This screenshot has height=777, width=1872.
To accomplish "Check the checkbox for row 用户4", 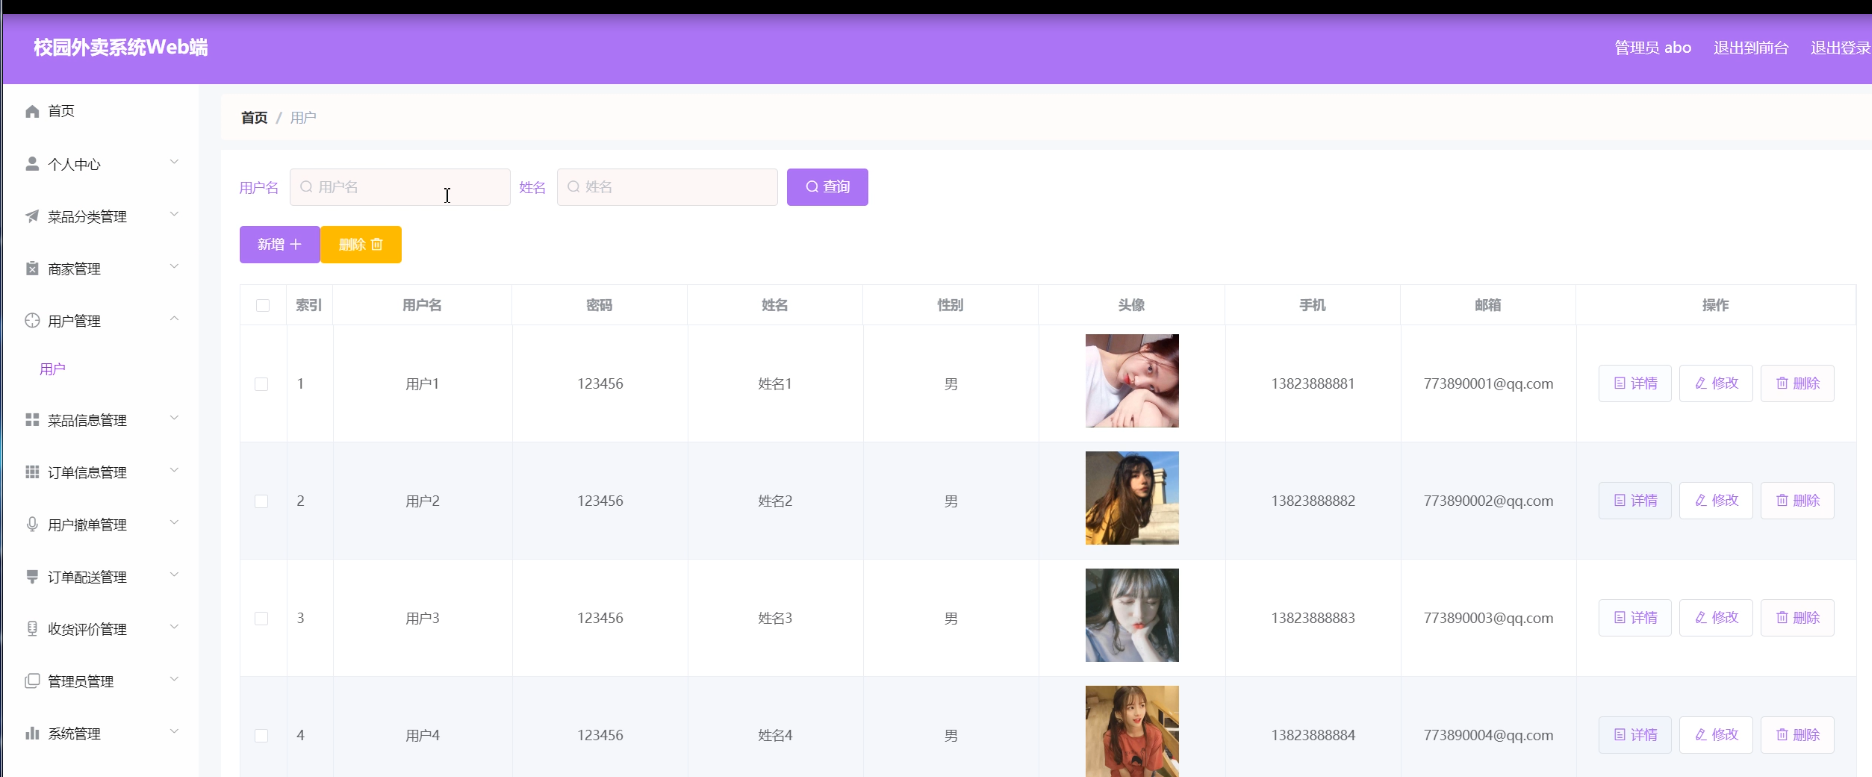I will (x=261, y=735).
